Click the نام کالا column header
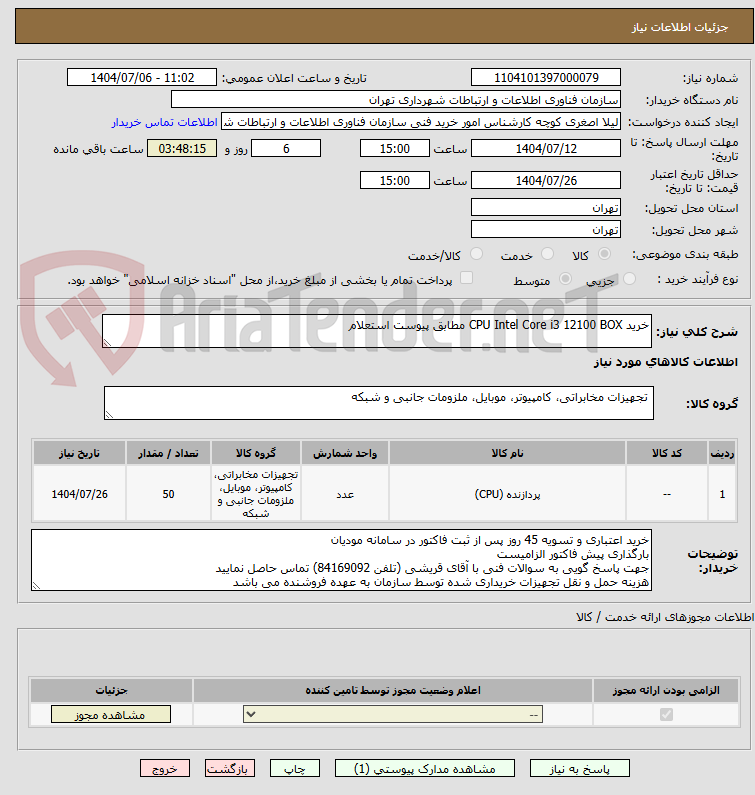 507,453
